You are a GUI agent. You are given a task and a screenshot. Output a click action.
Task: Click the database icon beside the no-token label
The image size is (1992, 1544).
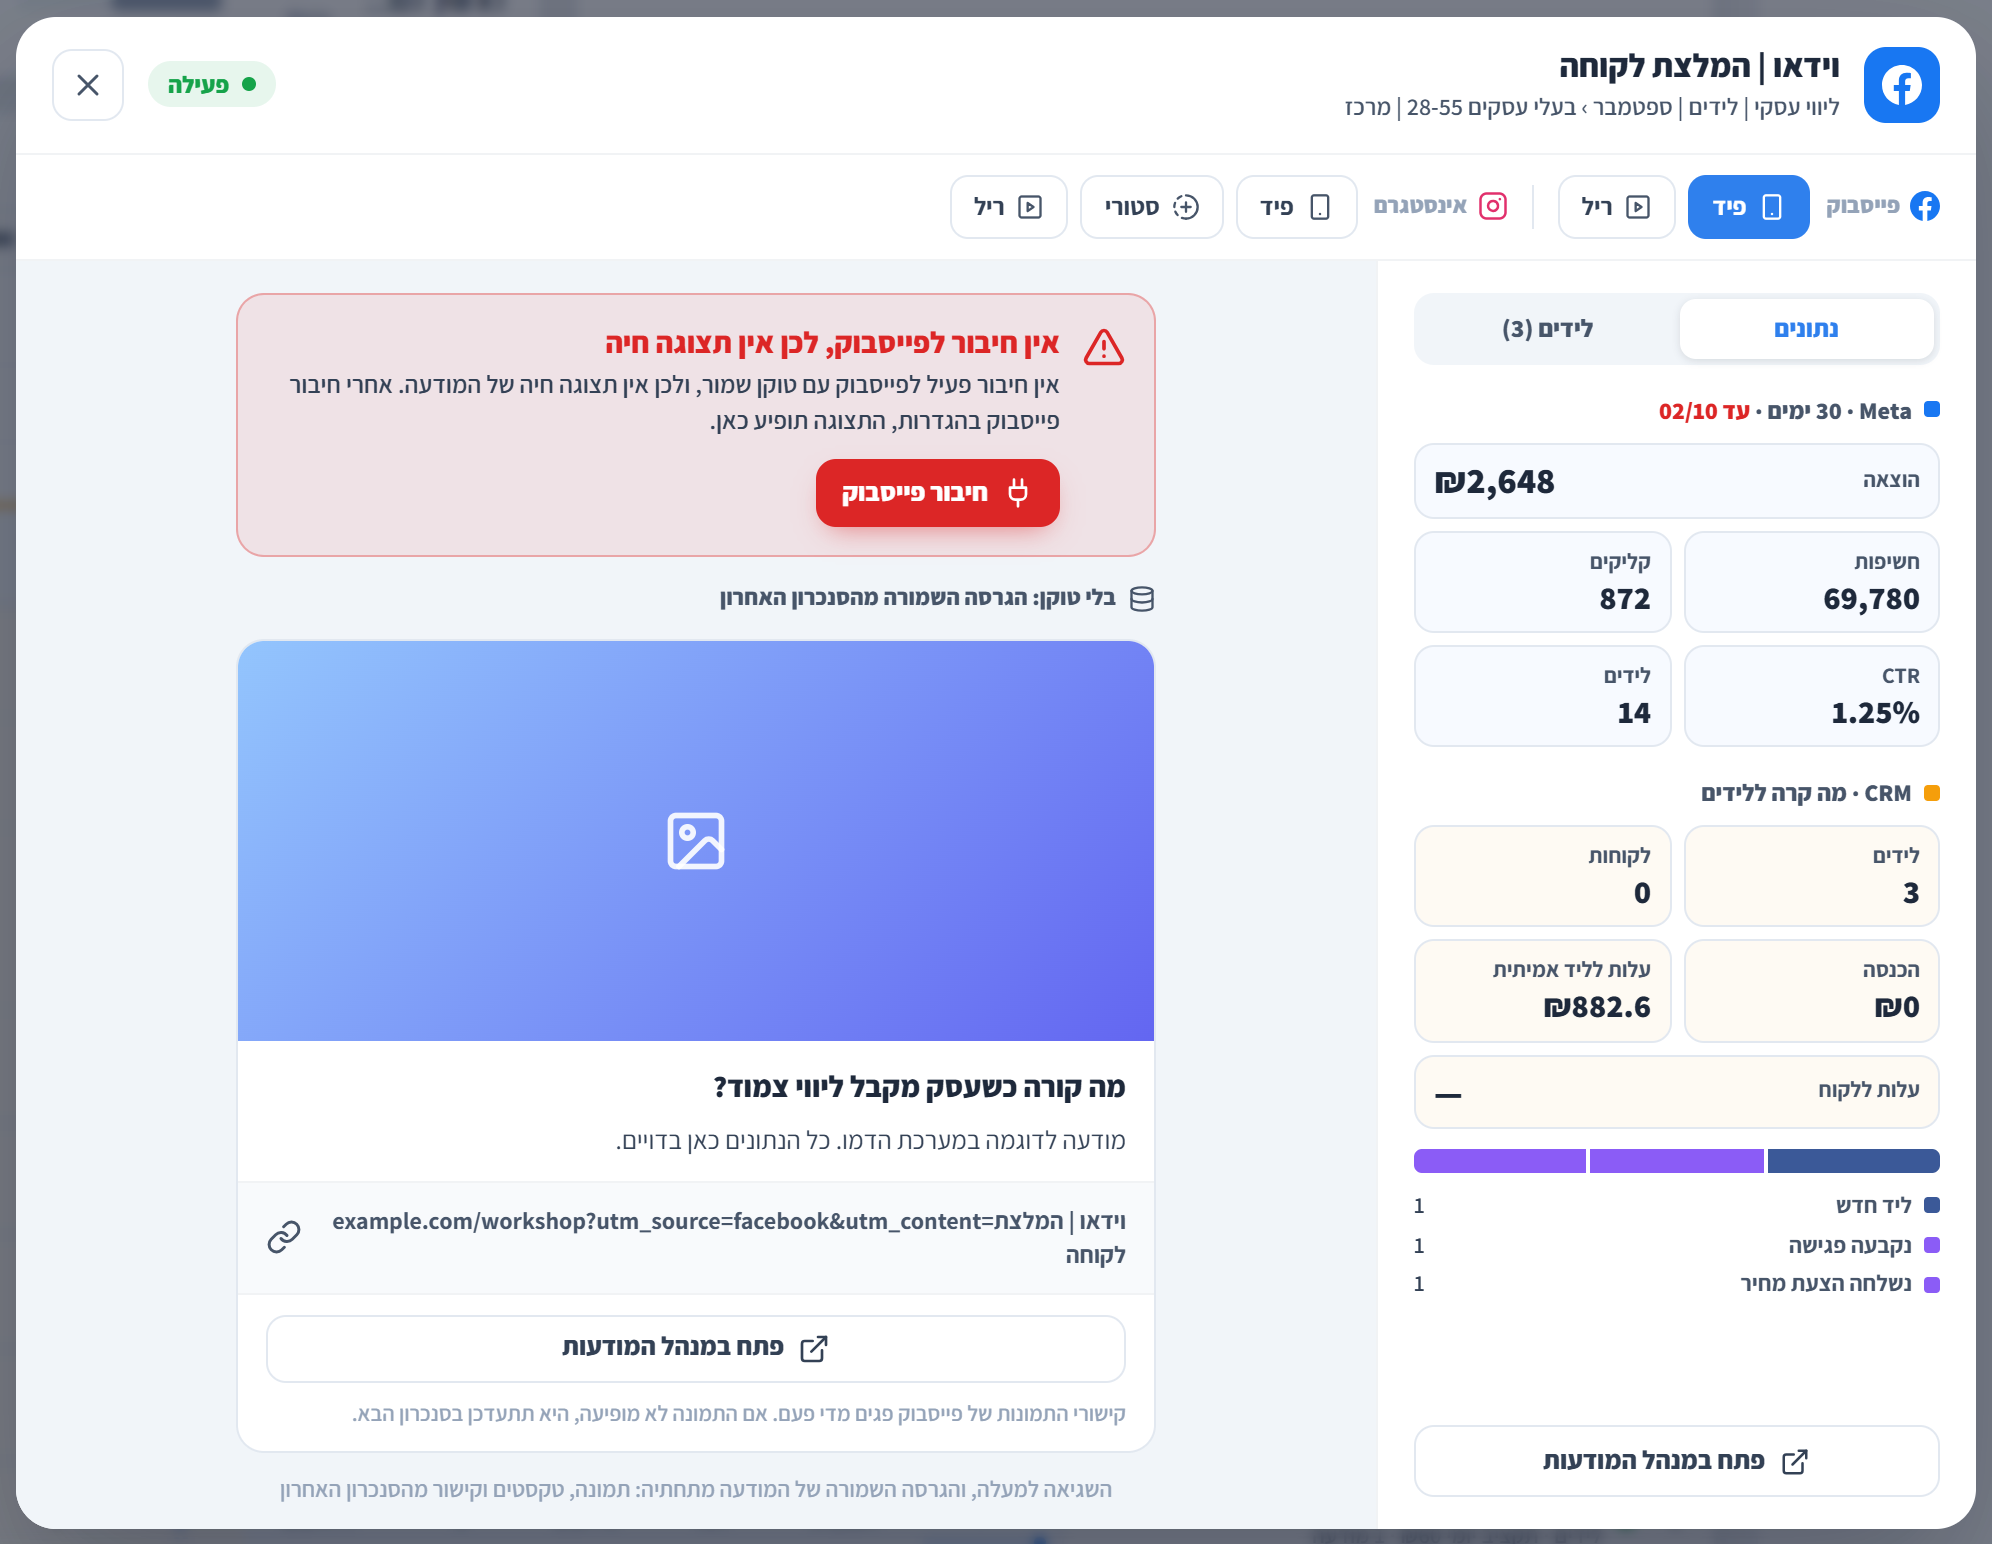click(x=1142, y=599)
